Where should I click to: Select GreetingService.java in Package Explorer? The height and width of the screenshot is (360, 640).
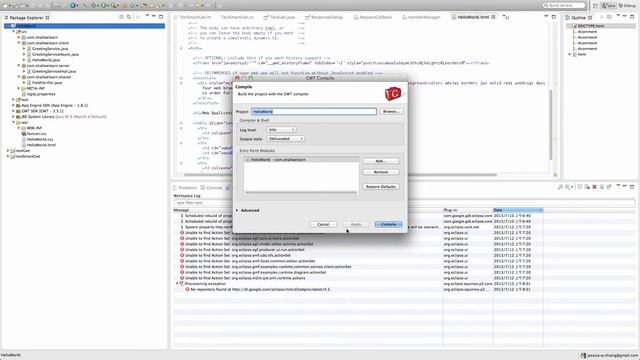click(50, 49)
